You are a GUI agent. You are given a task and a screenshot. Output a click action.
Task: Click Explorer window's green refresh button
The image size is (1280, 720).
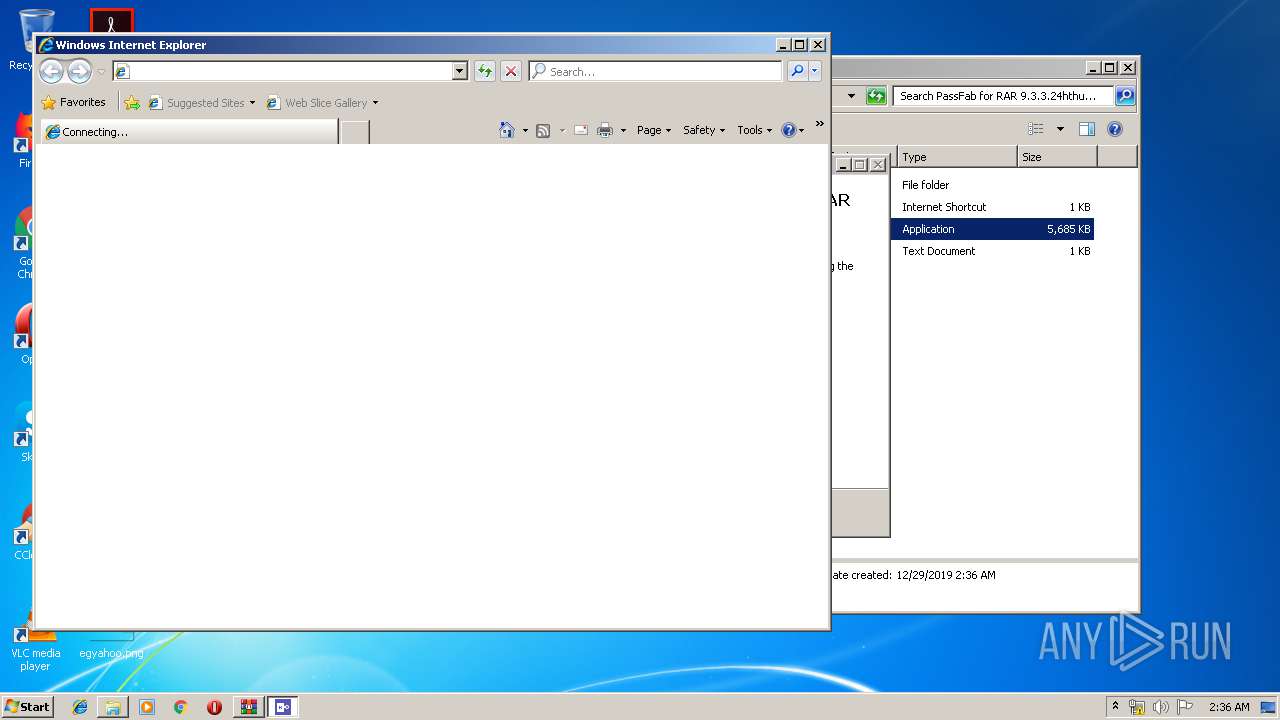click(876, 96)
